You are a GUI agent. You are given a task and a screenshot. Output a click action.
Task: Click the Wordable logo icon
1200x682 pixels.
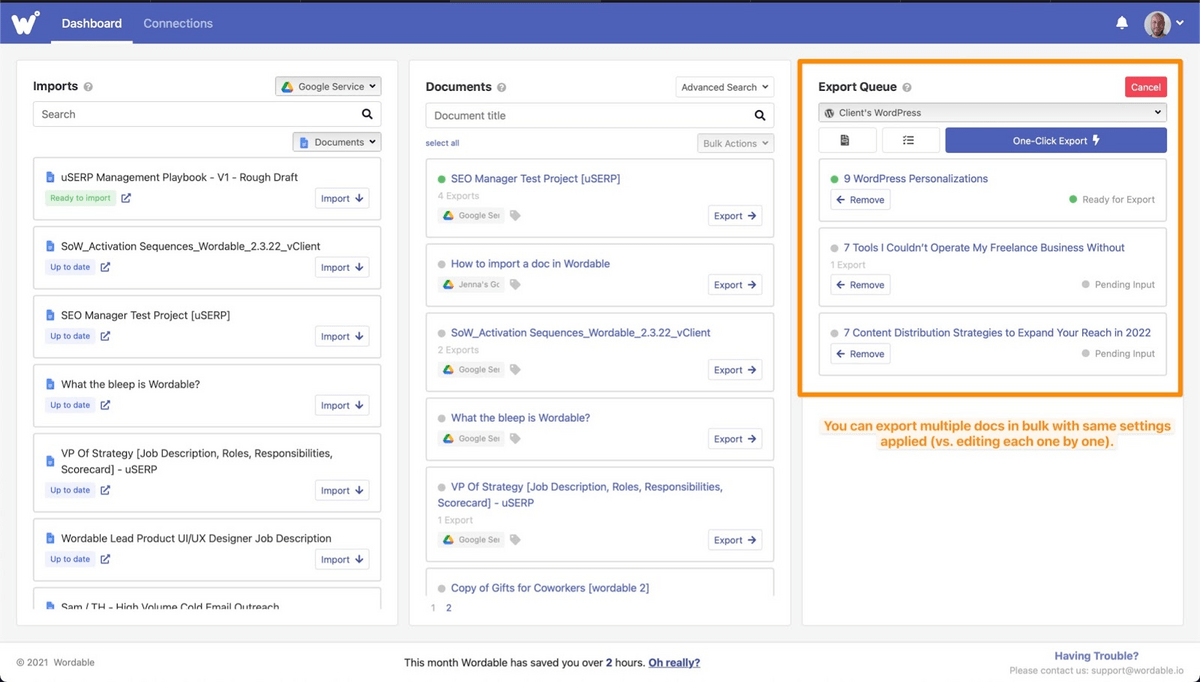[x=25, y=22]
